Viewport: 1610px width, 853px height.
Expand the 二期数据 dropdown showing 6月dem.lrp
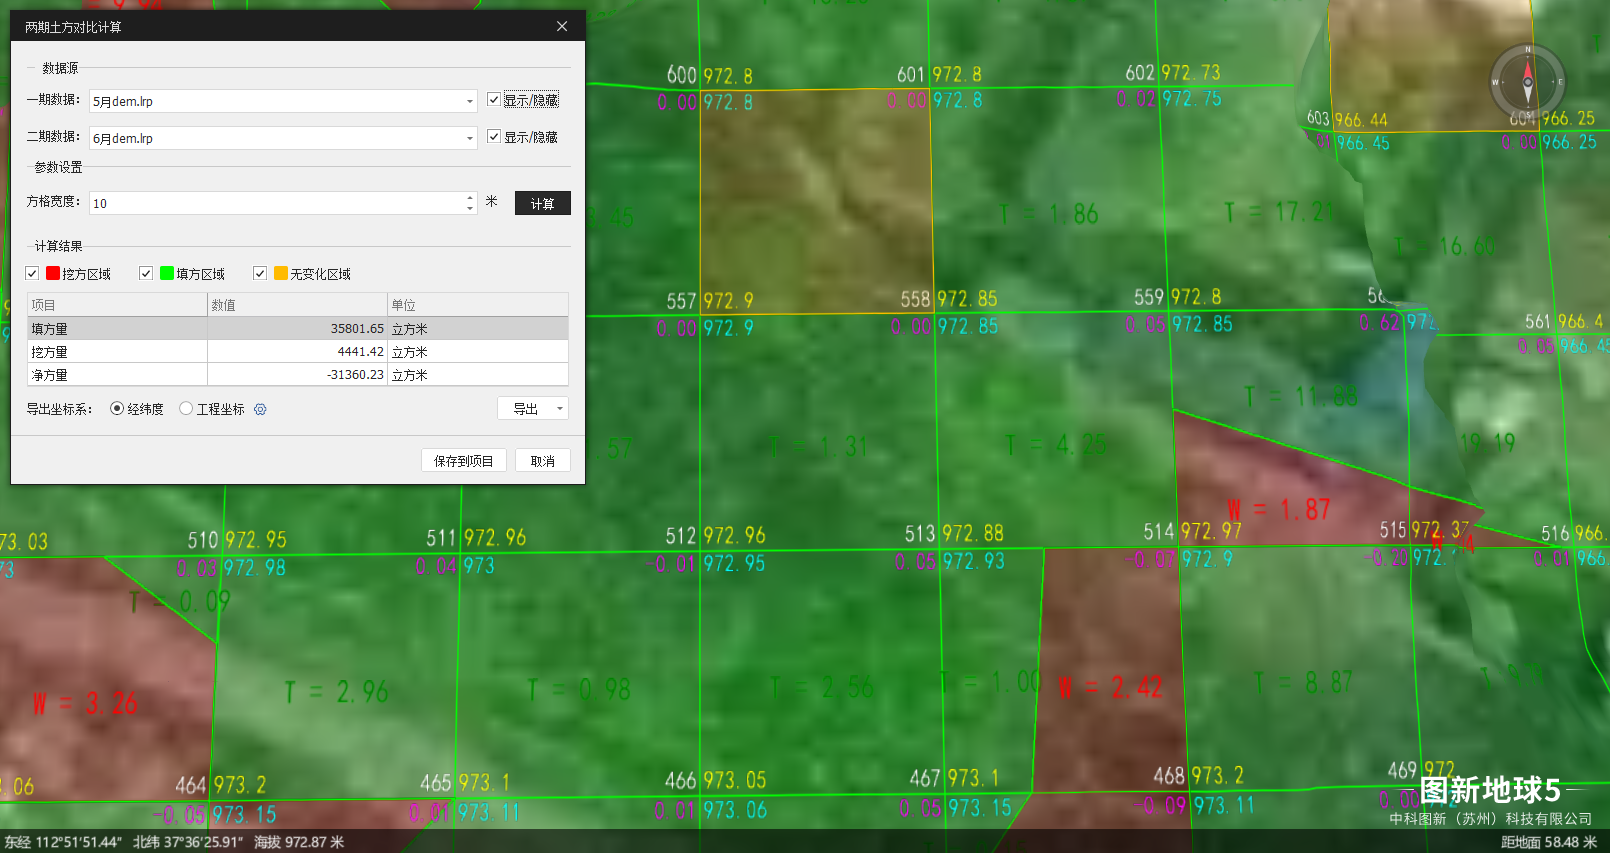[x=469, y=139]
